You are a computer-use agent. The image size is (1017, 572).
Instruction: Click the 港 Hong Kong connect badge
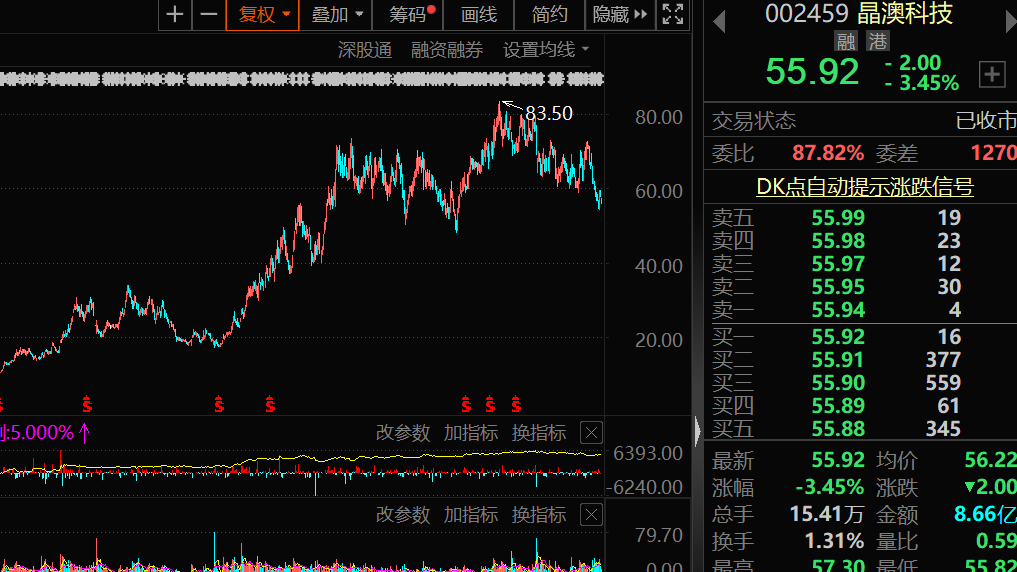pos(877,41)
